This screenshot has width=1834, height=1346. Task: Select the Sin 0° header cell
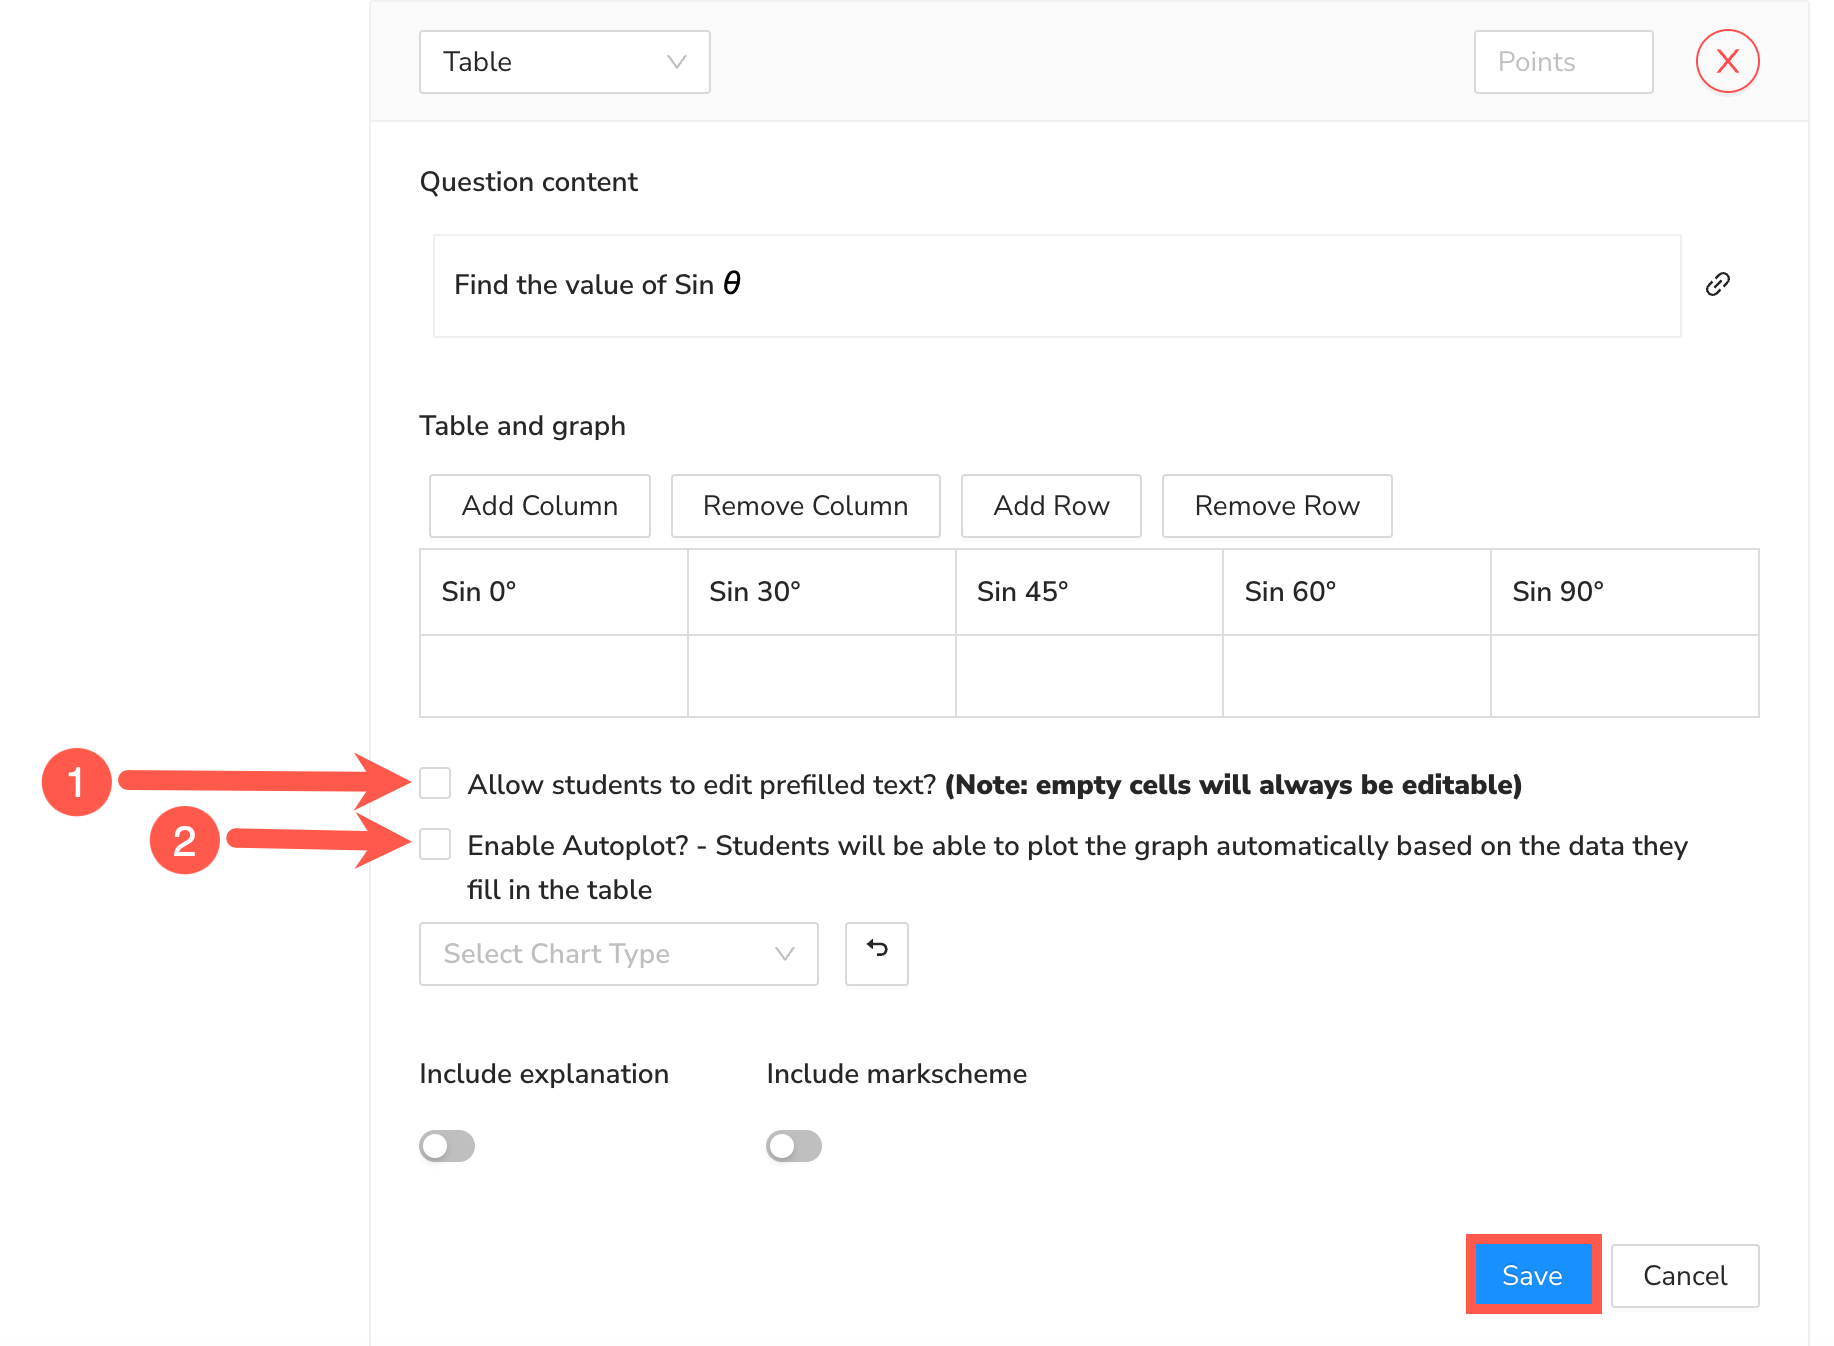[x=553, y=592]
